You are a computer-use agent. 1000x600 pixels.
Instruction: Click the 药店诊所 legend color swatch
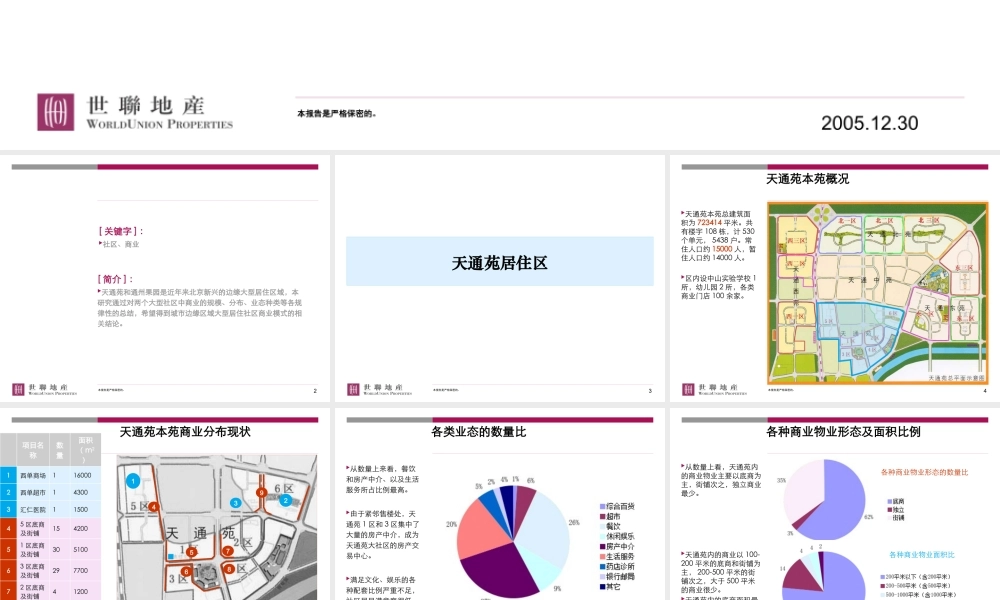pos(602,566)
